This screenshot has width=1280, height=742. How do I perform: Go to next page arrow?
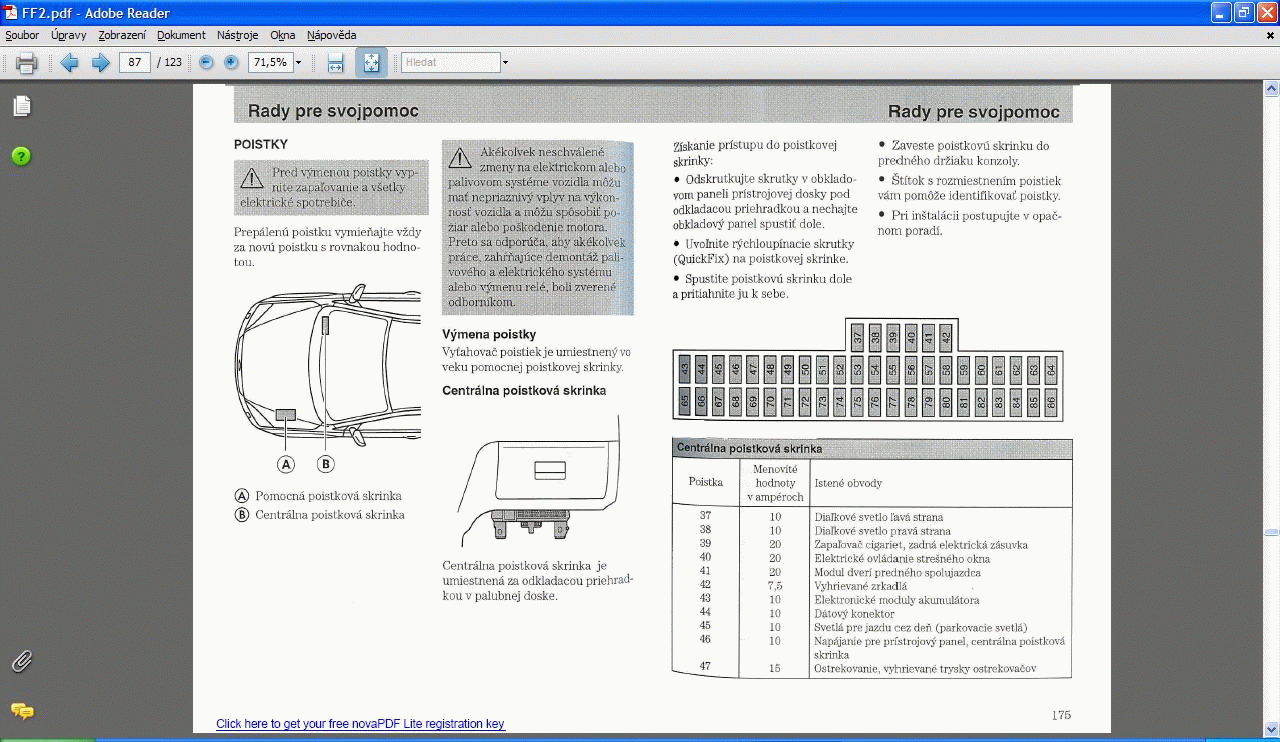coord(100,63)
